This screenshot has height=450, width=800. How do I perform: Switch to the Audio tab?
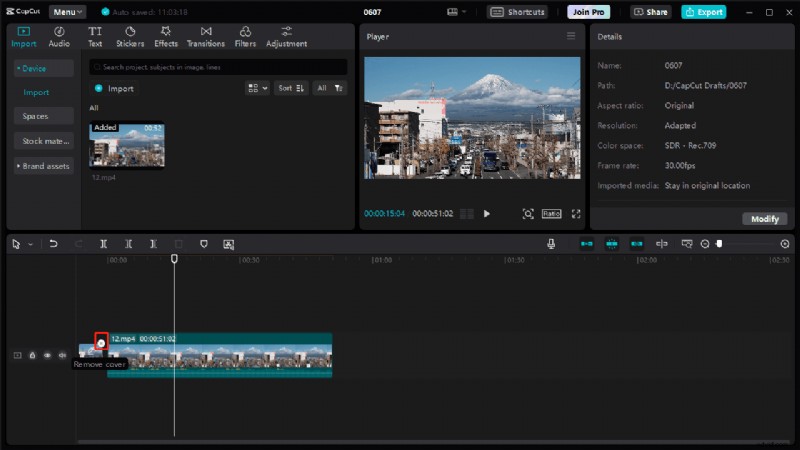point(59,37)
